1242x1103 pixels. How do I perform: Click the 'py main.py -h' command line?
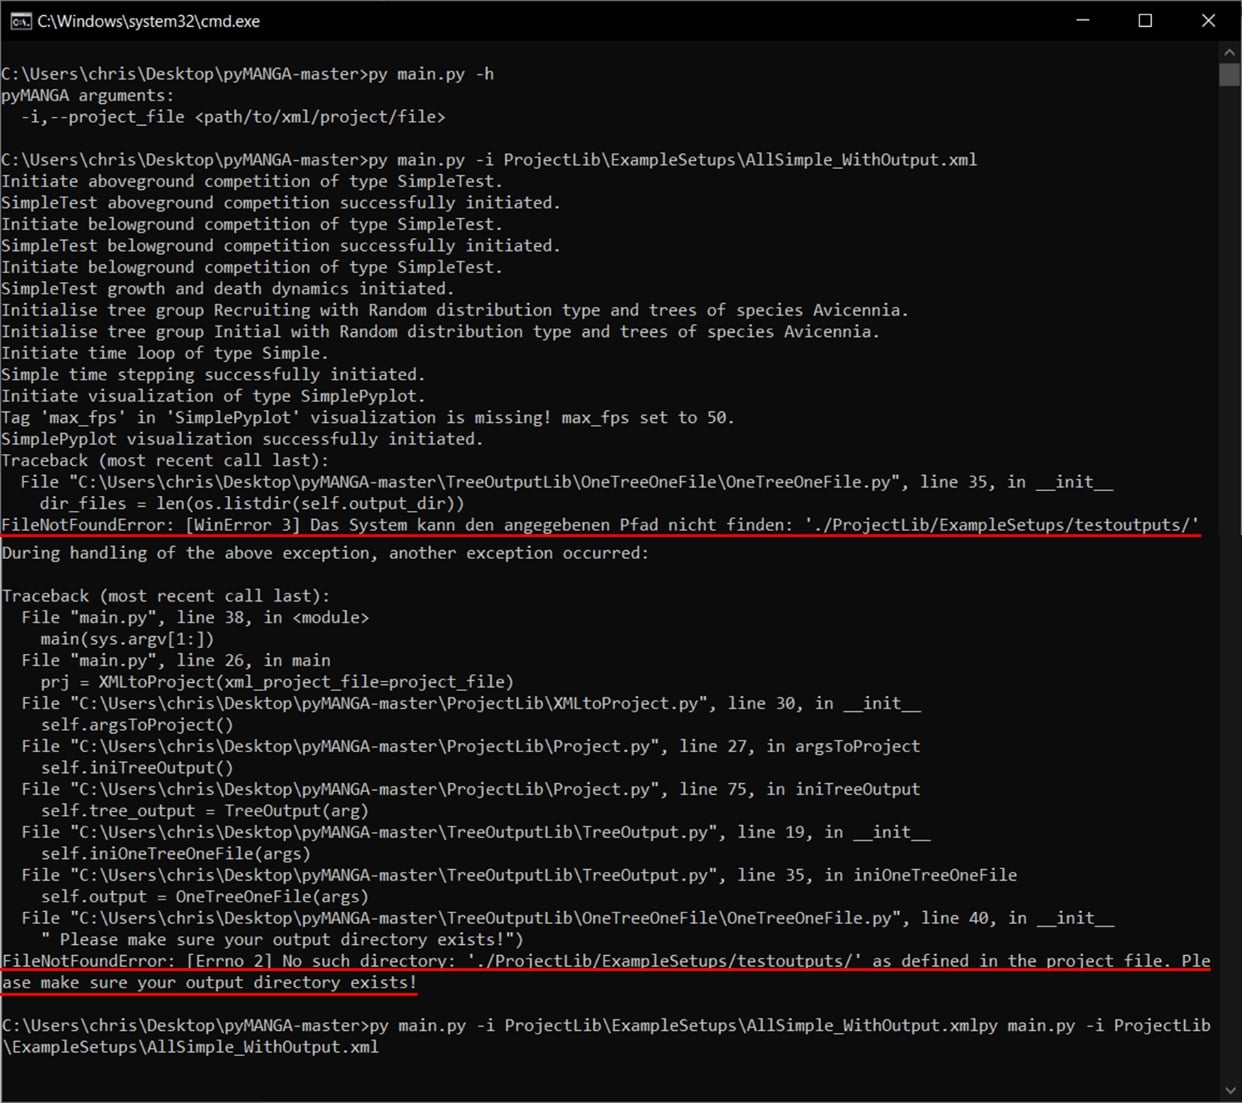[248, 74]
